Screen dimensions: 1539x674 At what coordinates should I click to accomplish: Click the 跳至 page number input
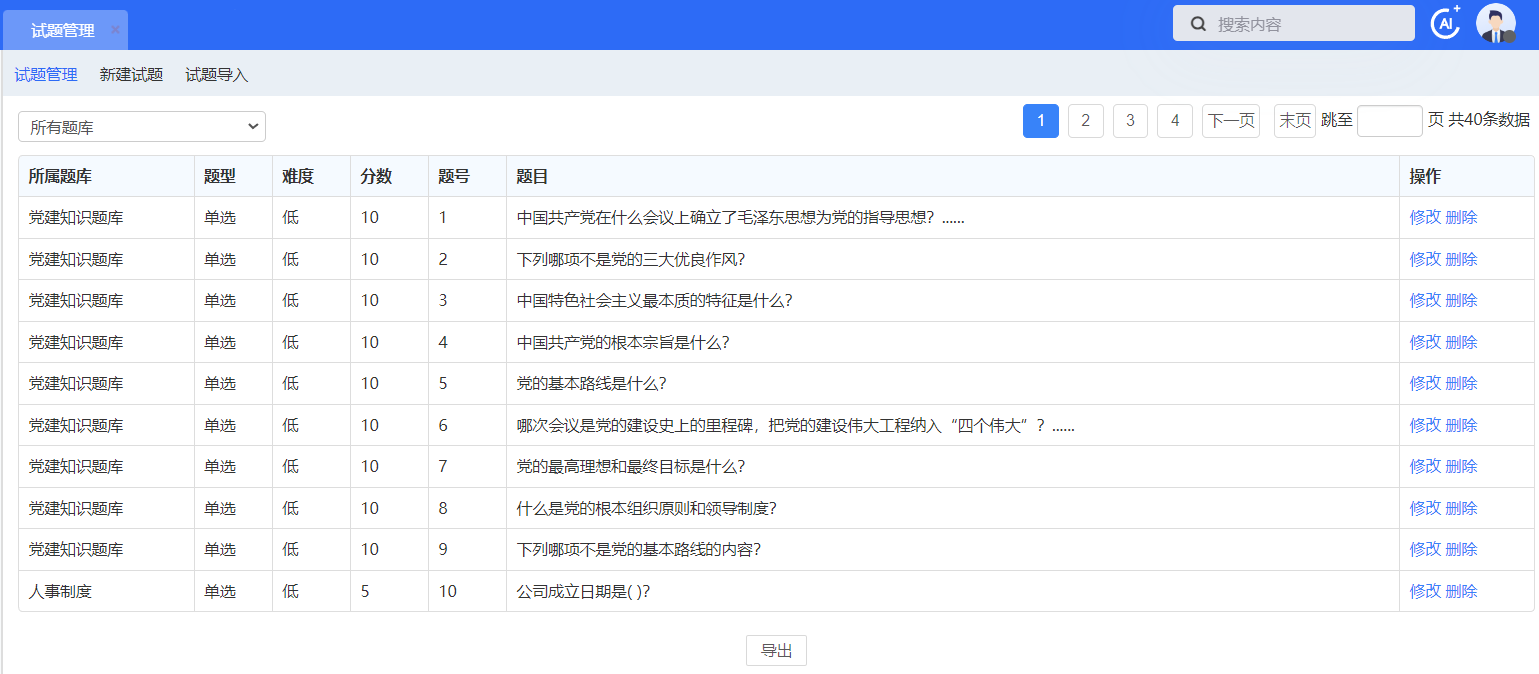pyautogui.click(x=1389, y=121)
